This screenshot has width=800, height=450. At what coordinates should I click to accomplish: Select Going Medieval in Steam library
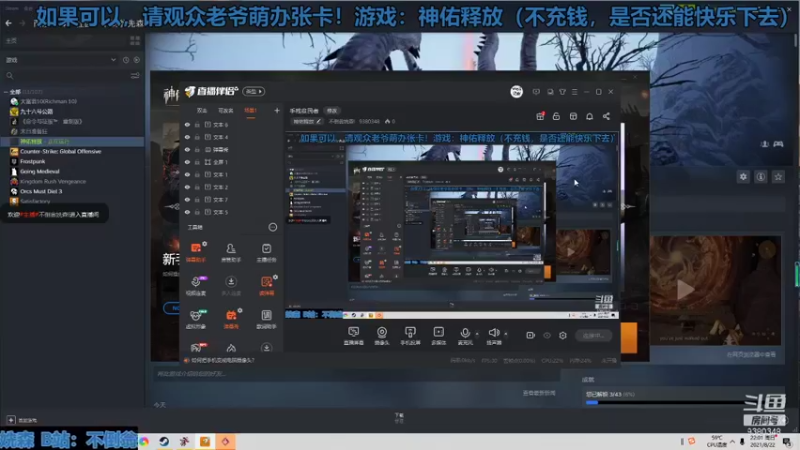tap(39, 171)
